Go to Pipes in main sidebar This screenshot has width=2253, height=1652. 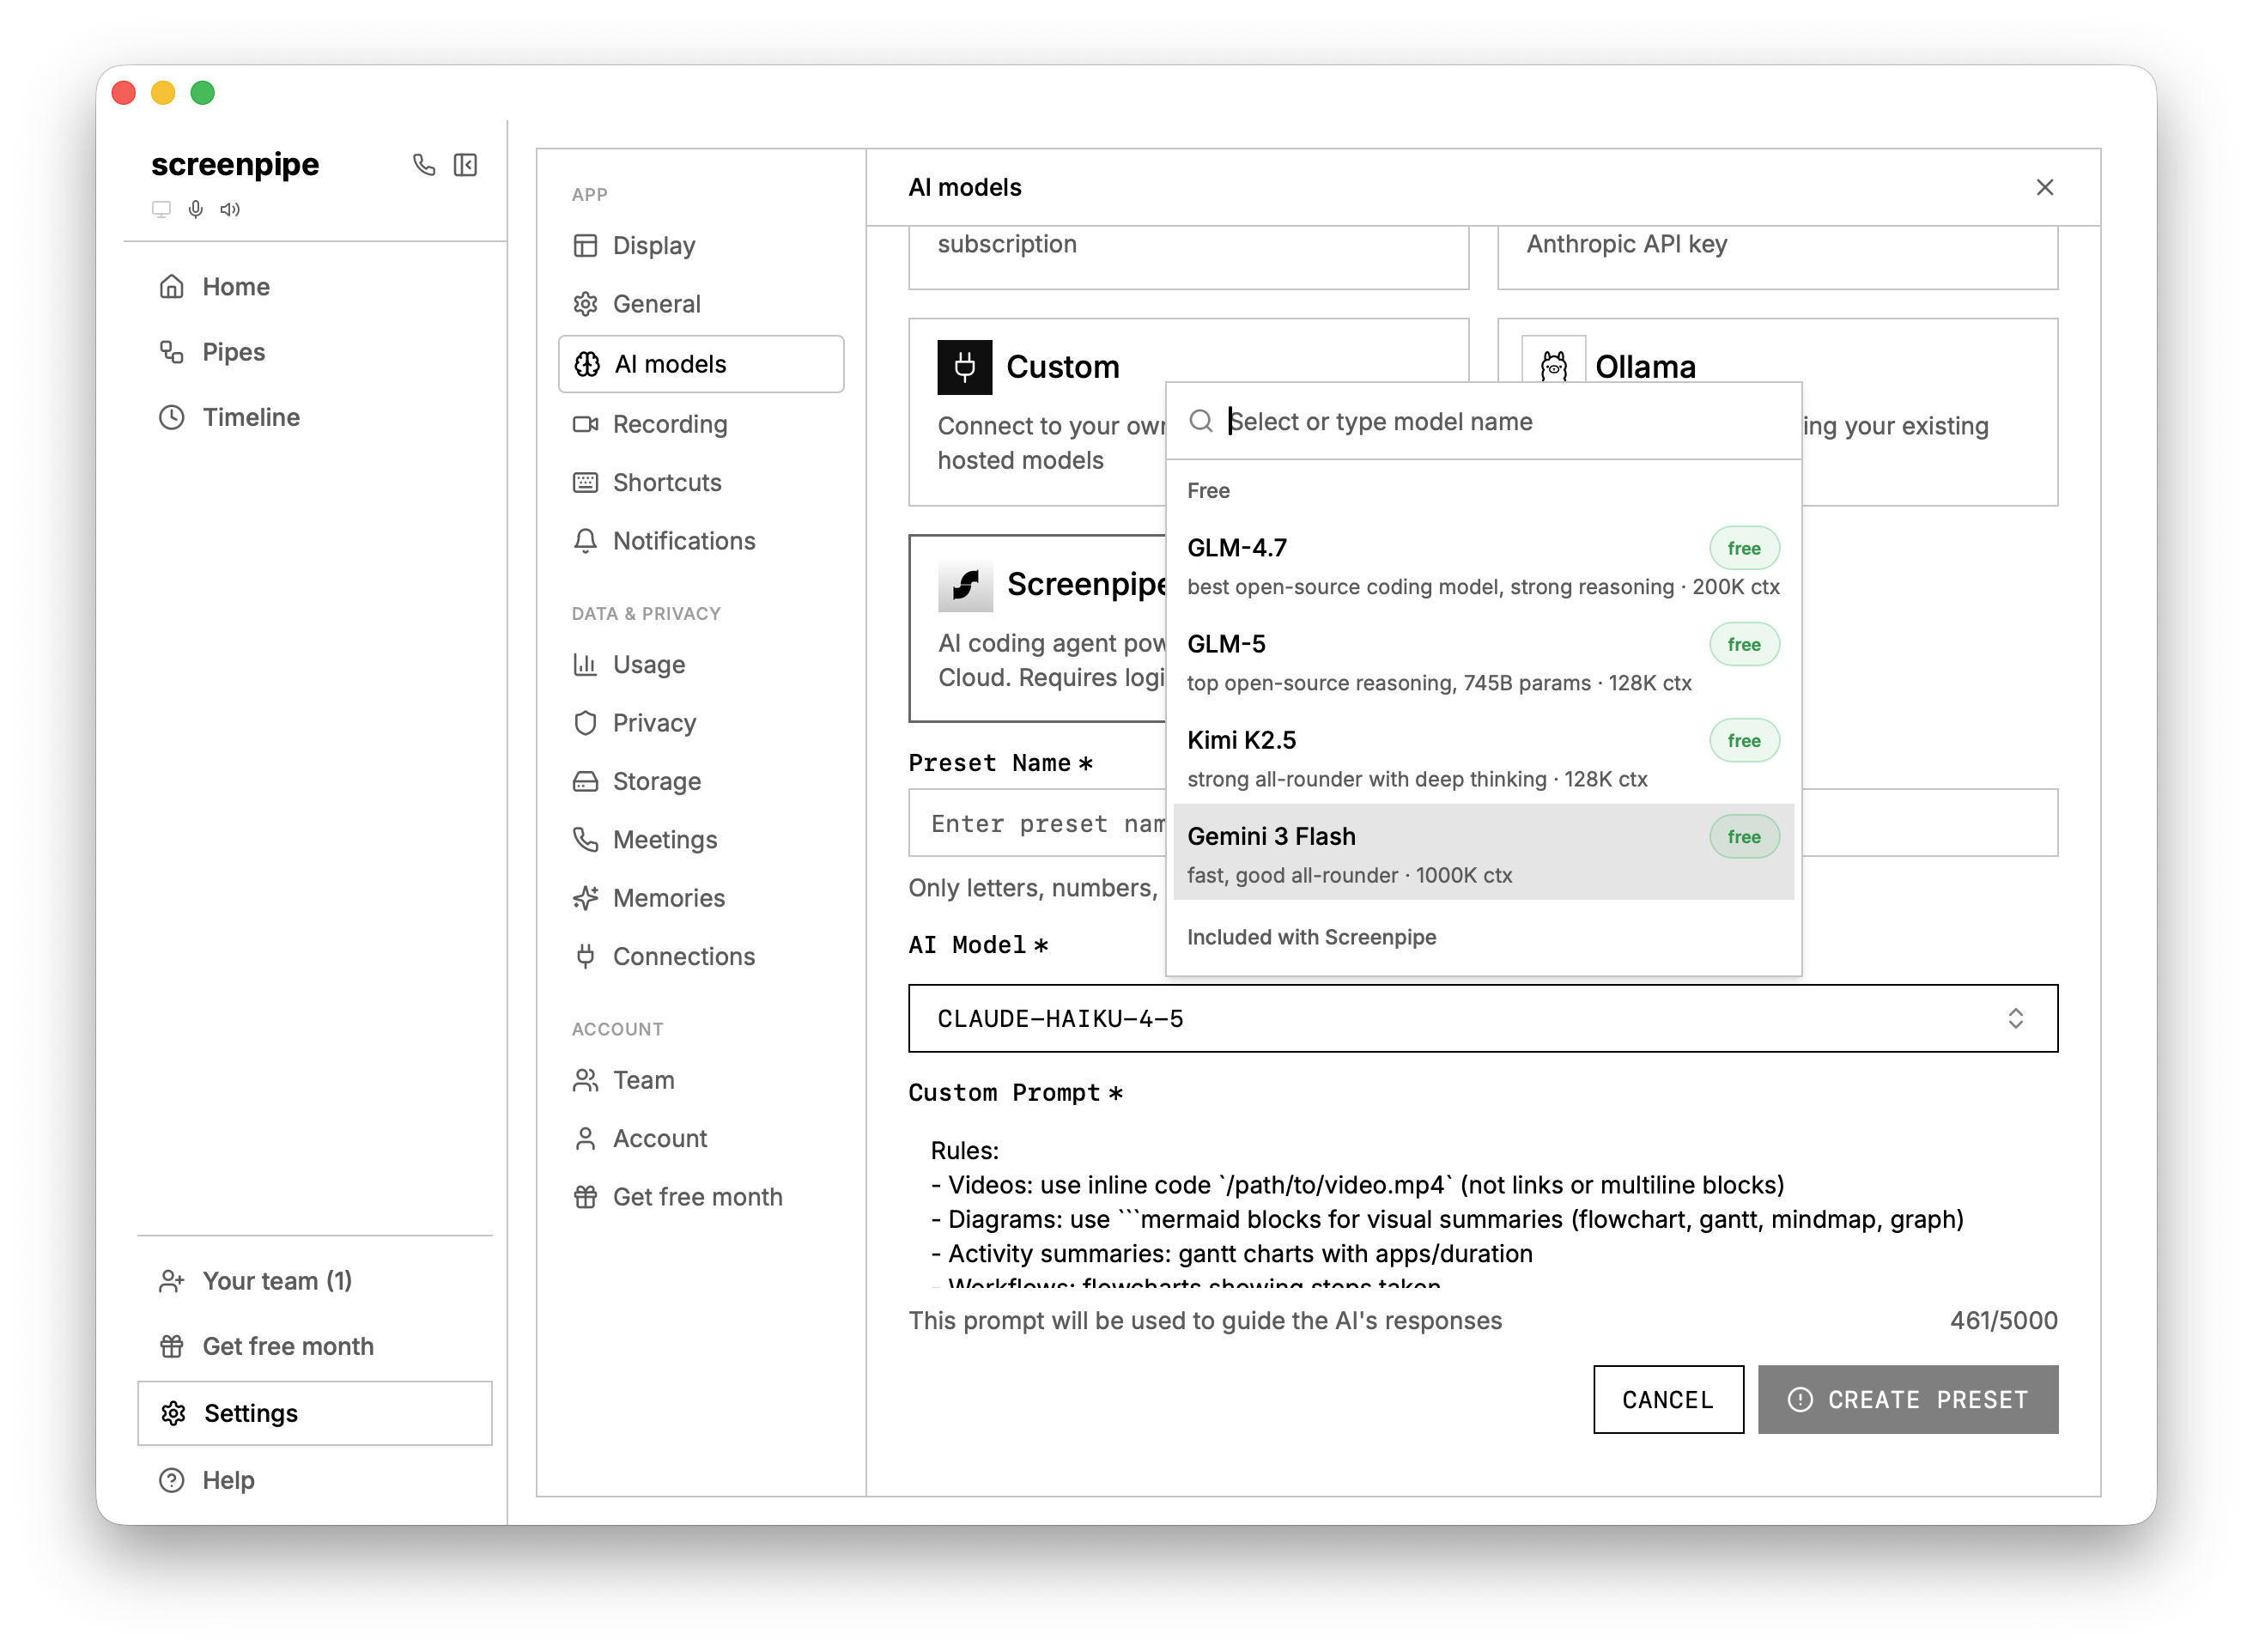point(233,352)
